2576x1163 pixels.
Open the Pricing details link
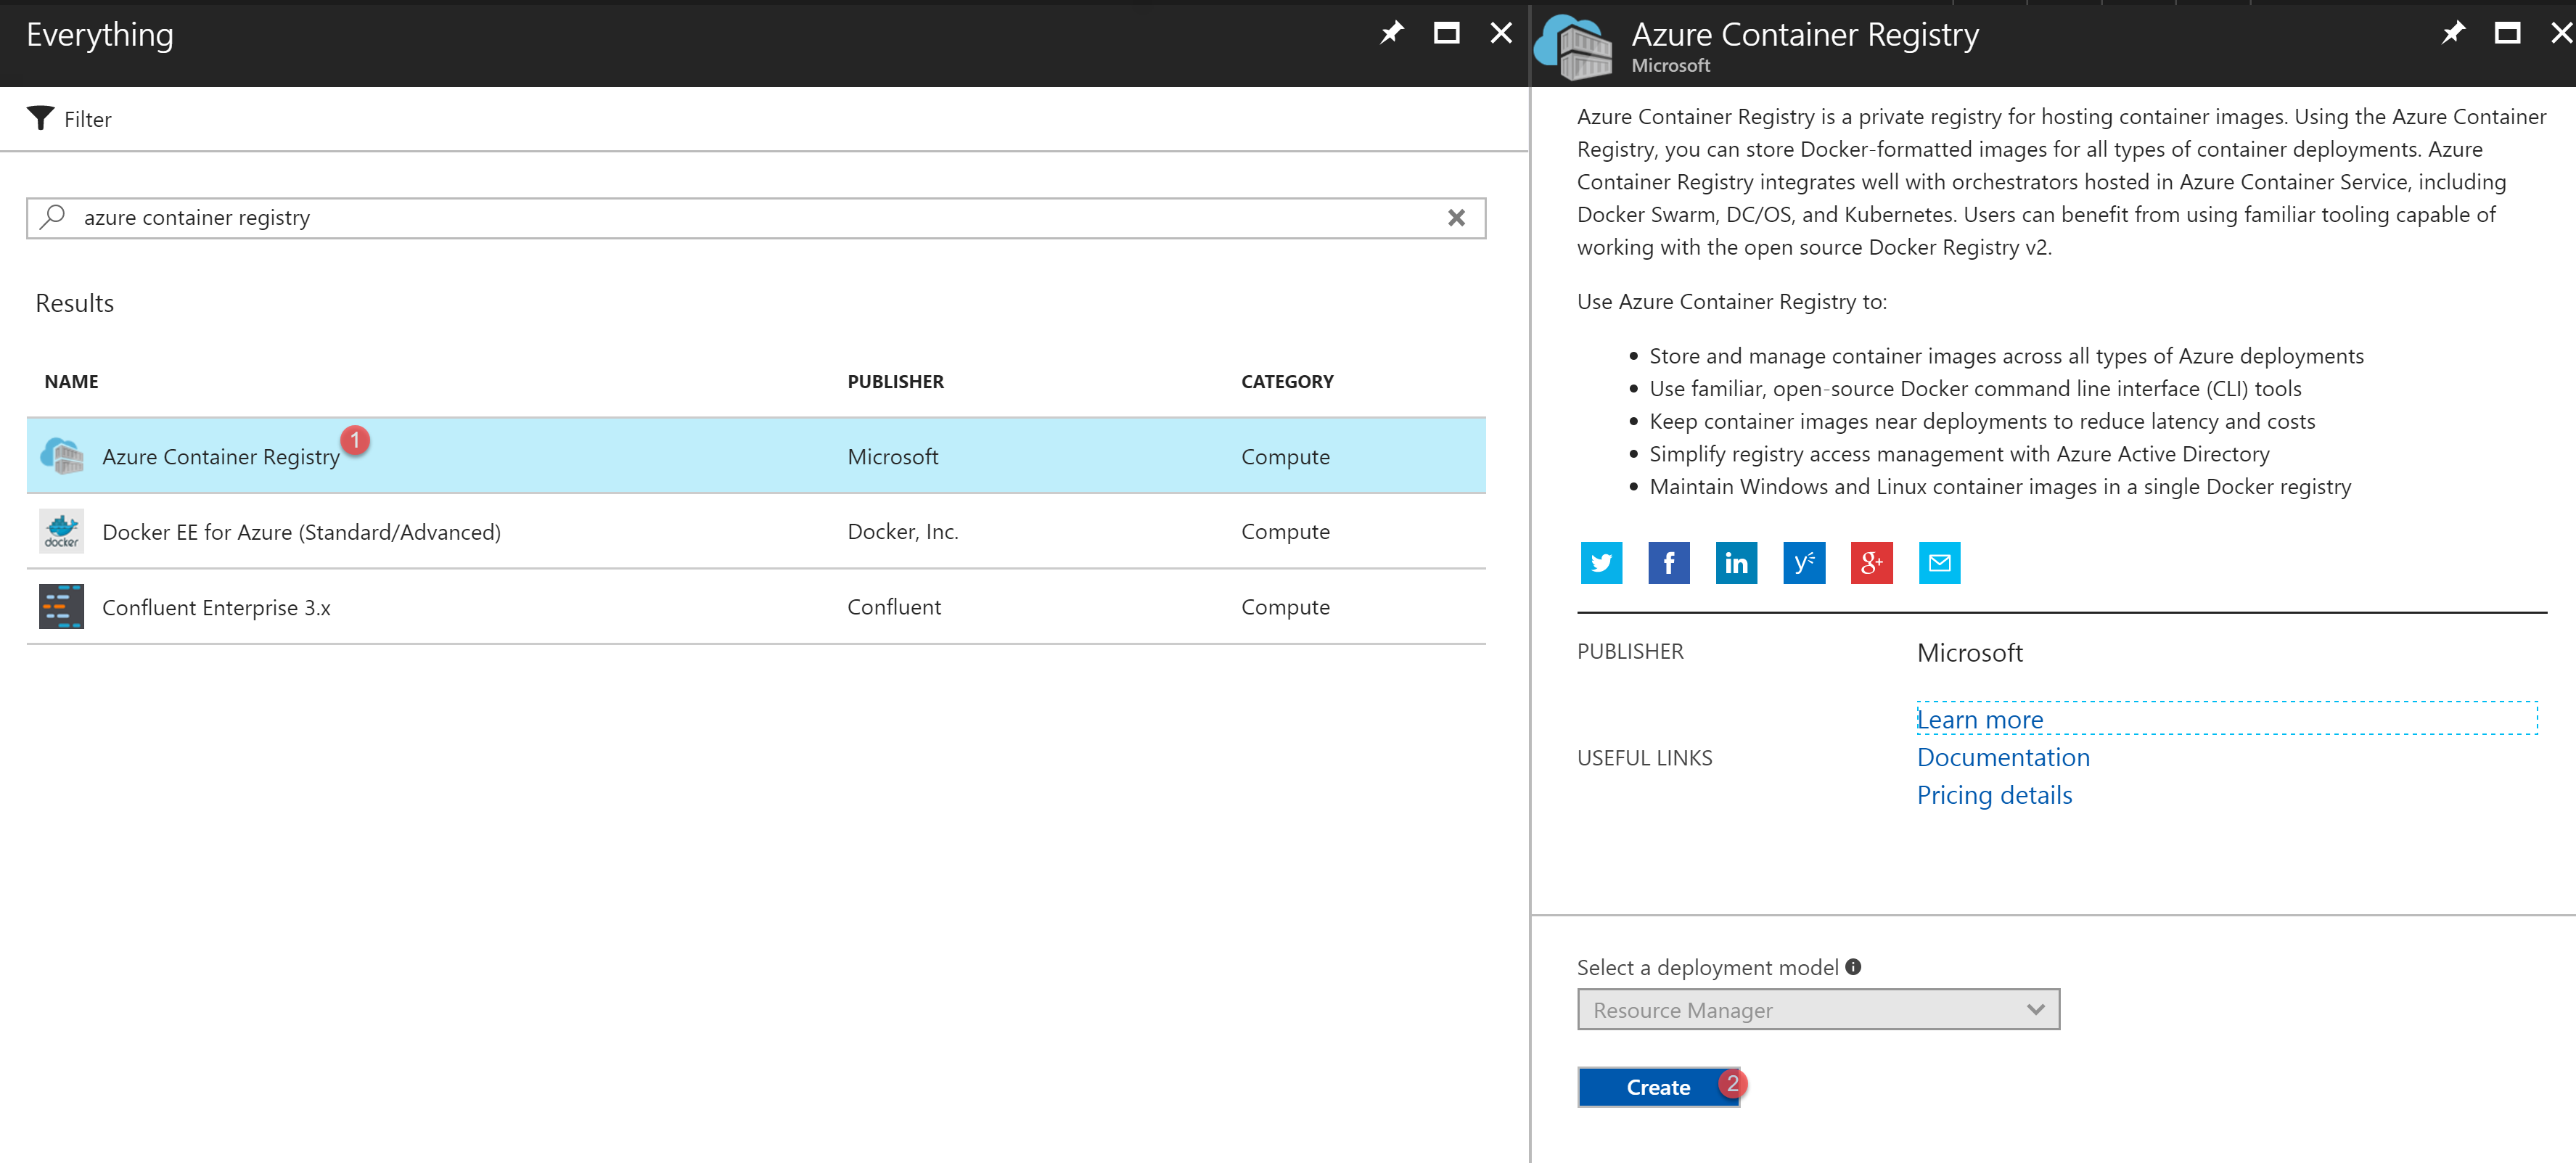pos(1994,795)
